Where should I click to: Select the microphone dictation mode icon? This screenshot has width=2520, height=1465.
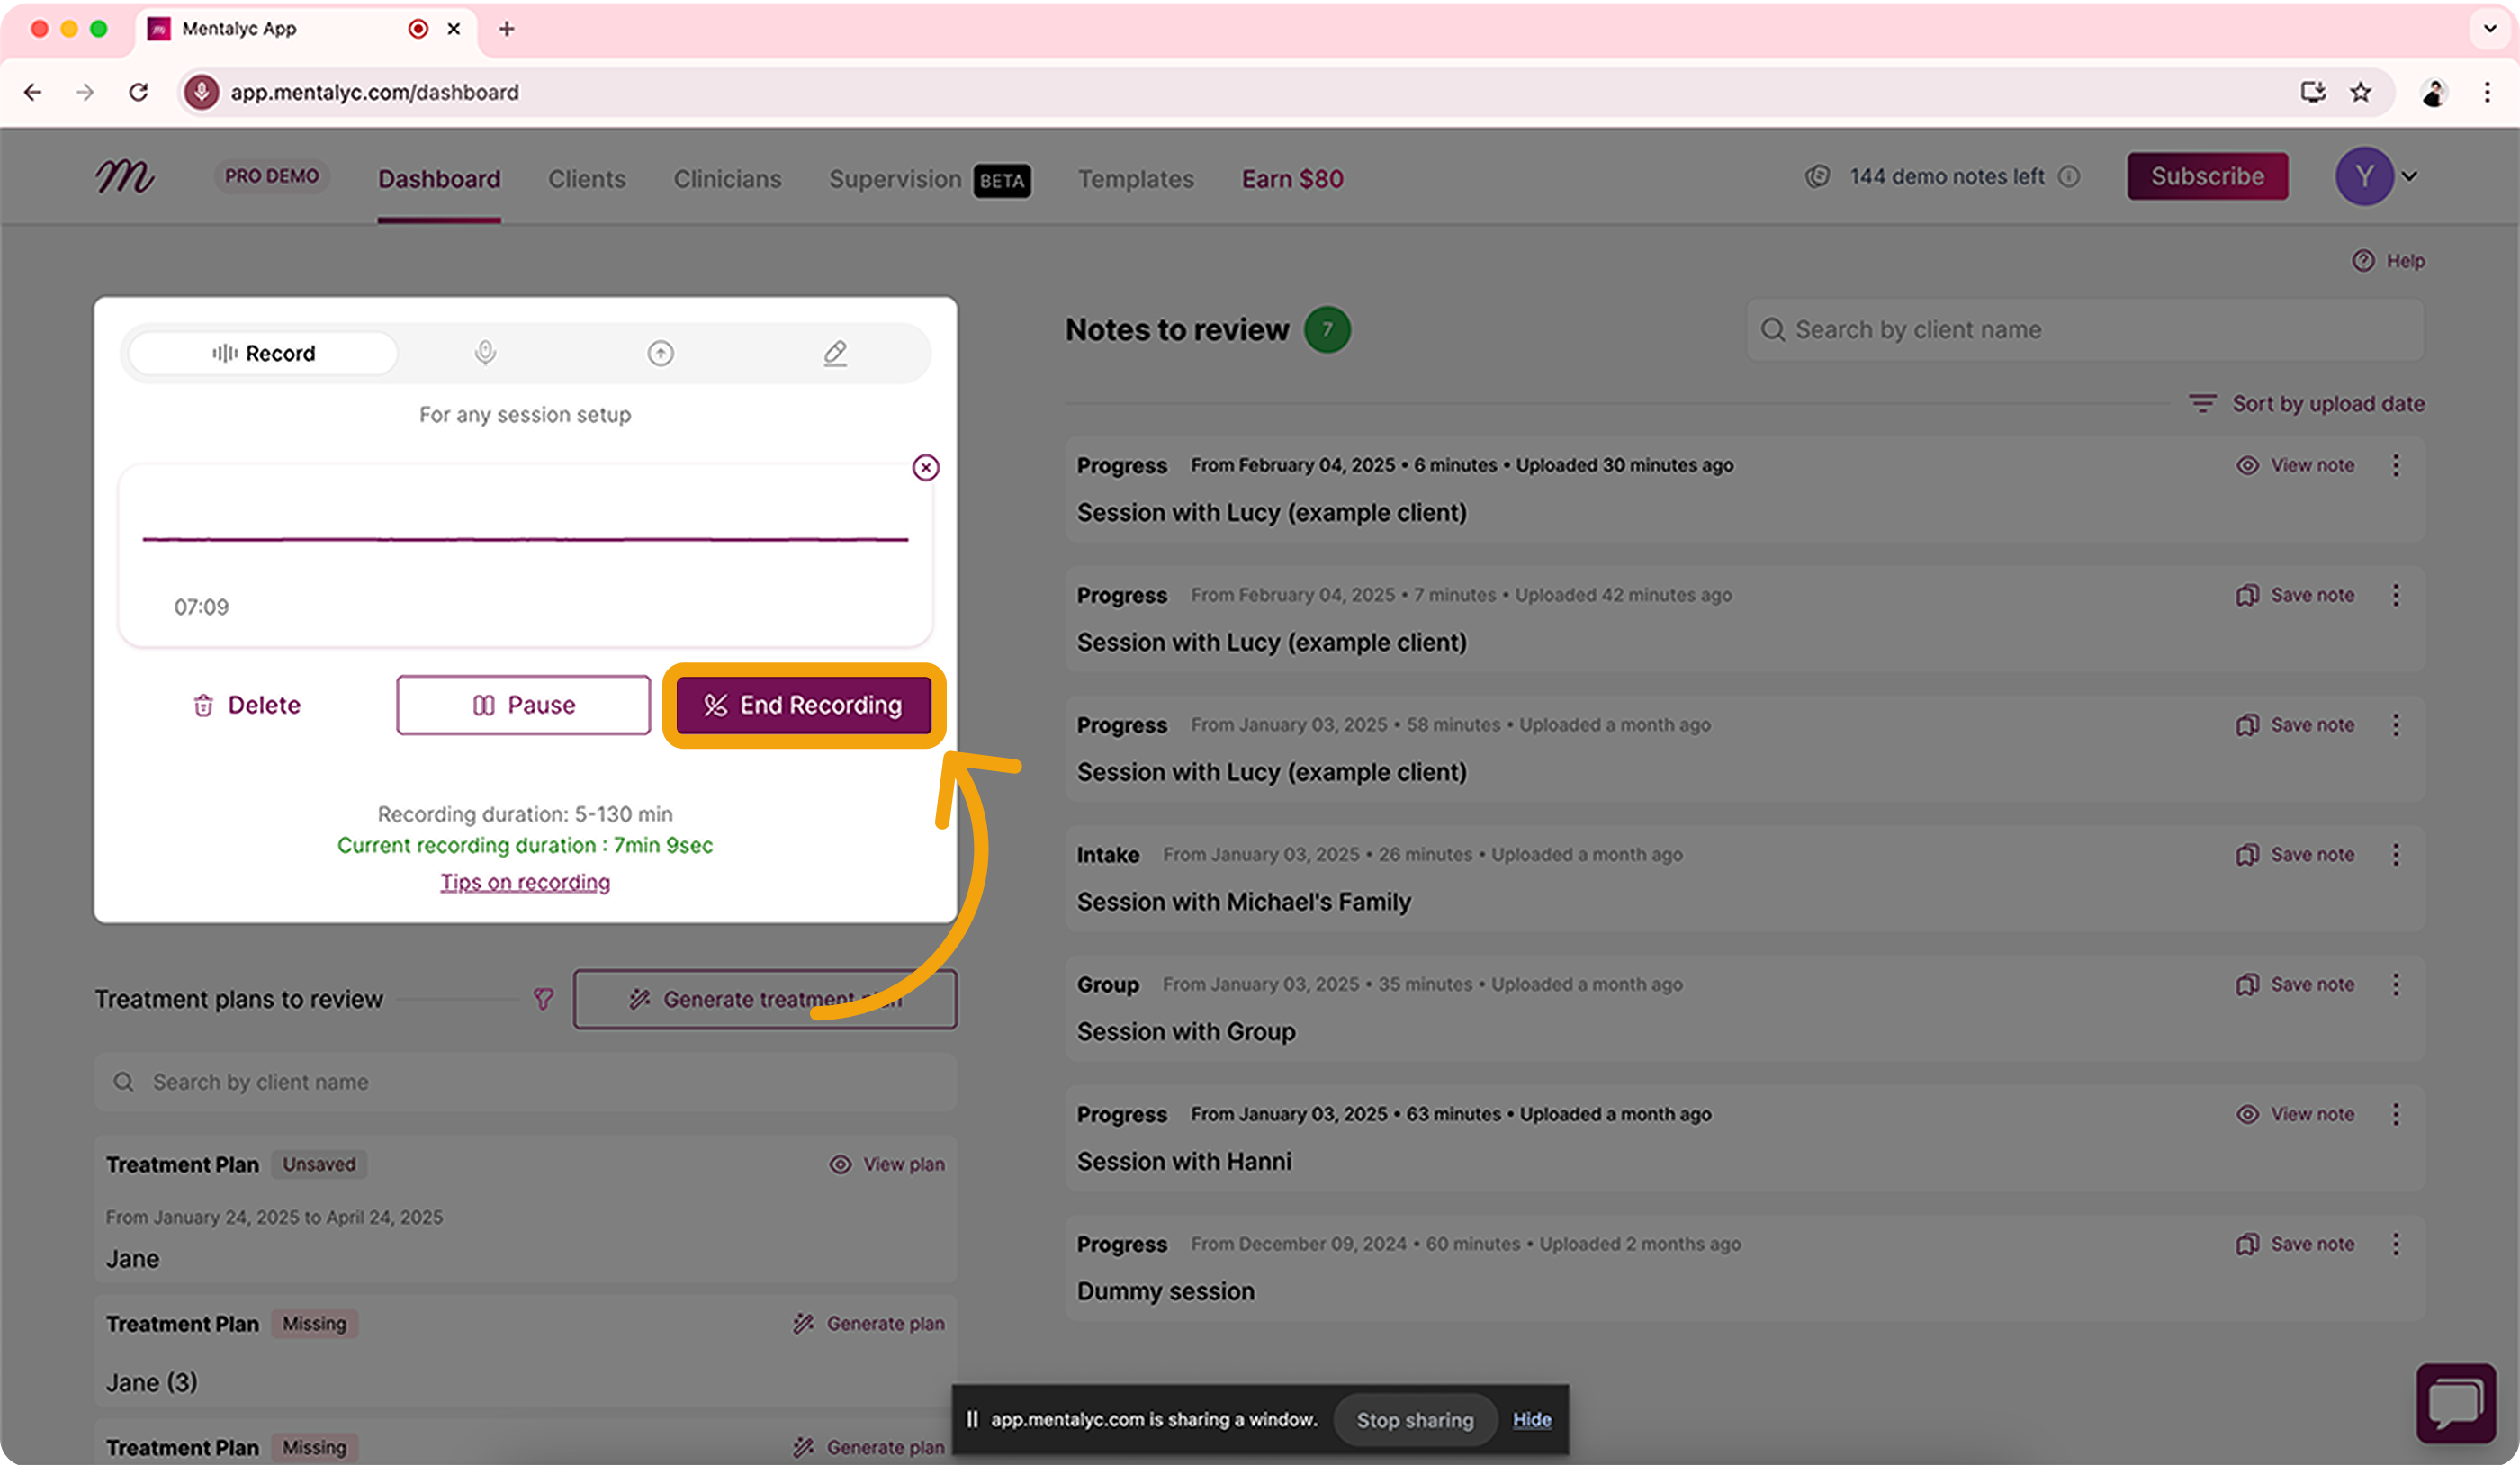coord(485,353)
